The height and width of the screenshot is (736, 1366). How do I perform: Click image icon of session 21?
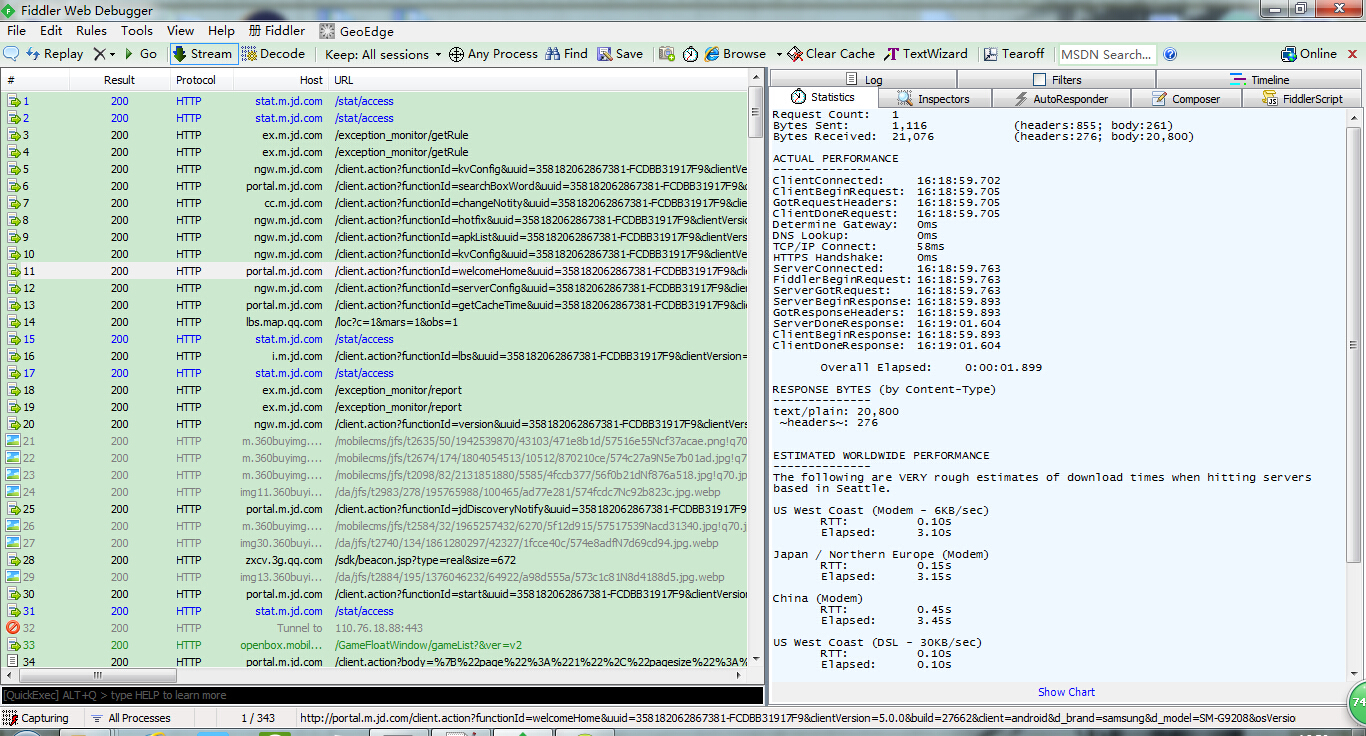13,441
